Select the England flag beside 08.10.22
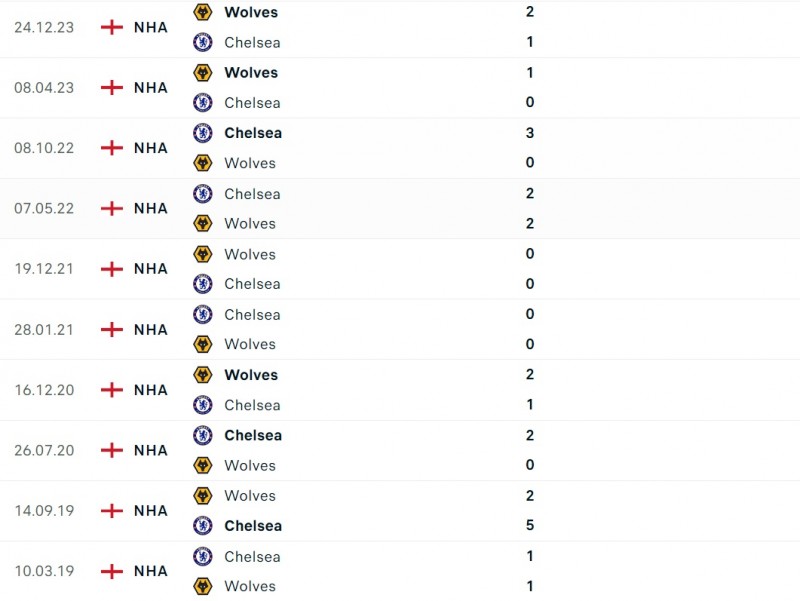The image size is (800, 601). 112,148
